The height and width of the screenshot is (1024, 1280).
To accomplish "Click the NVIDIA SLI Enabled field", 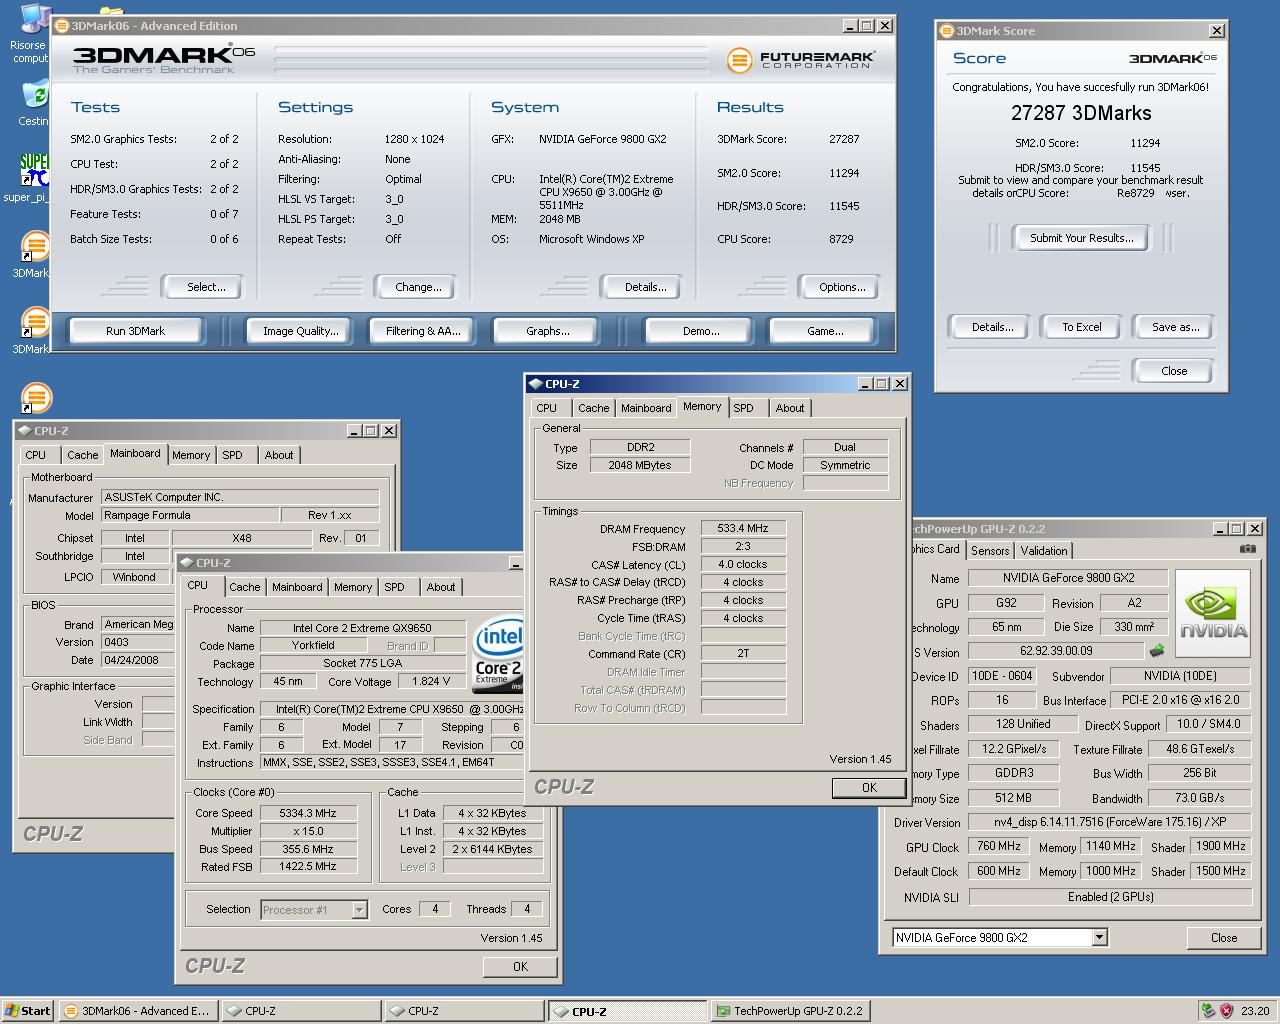I will coord(1110,897).
